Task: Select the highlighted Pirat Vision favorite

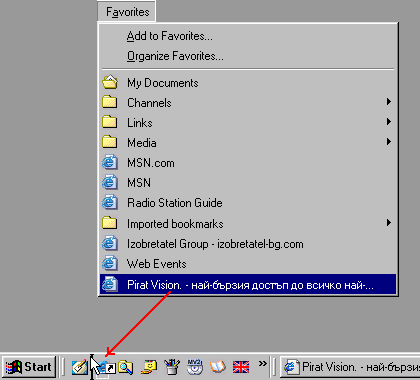Action: click(x=248, y=285)
